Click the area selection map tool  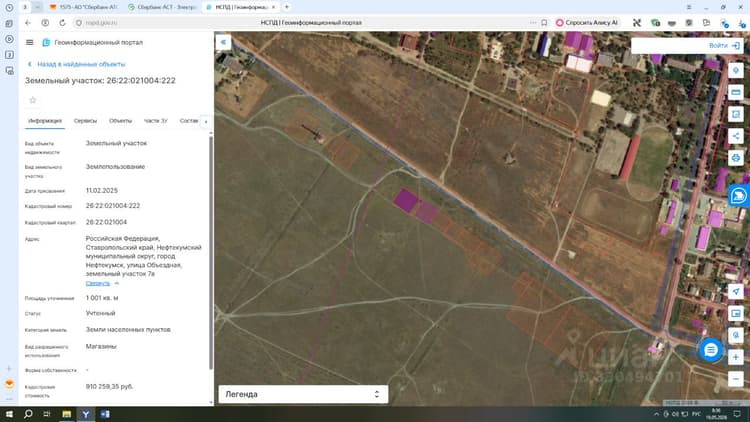tap(736, 114)
